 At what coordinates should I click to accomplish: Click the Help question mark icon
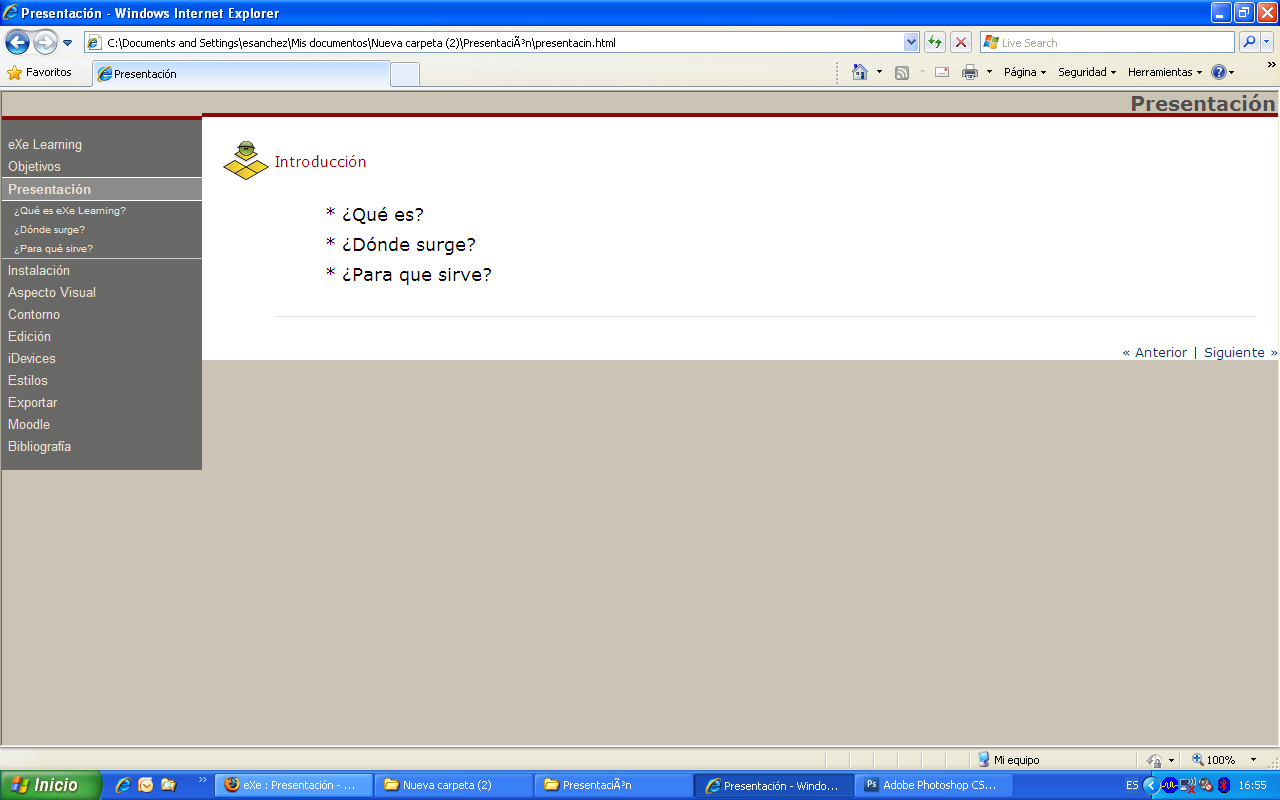click(1218, 72)
